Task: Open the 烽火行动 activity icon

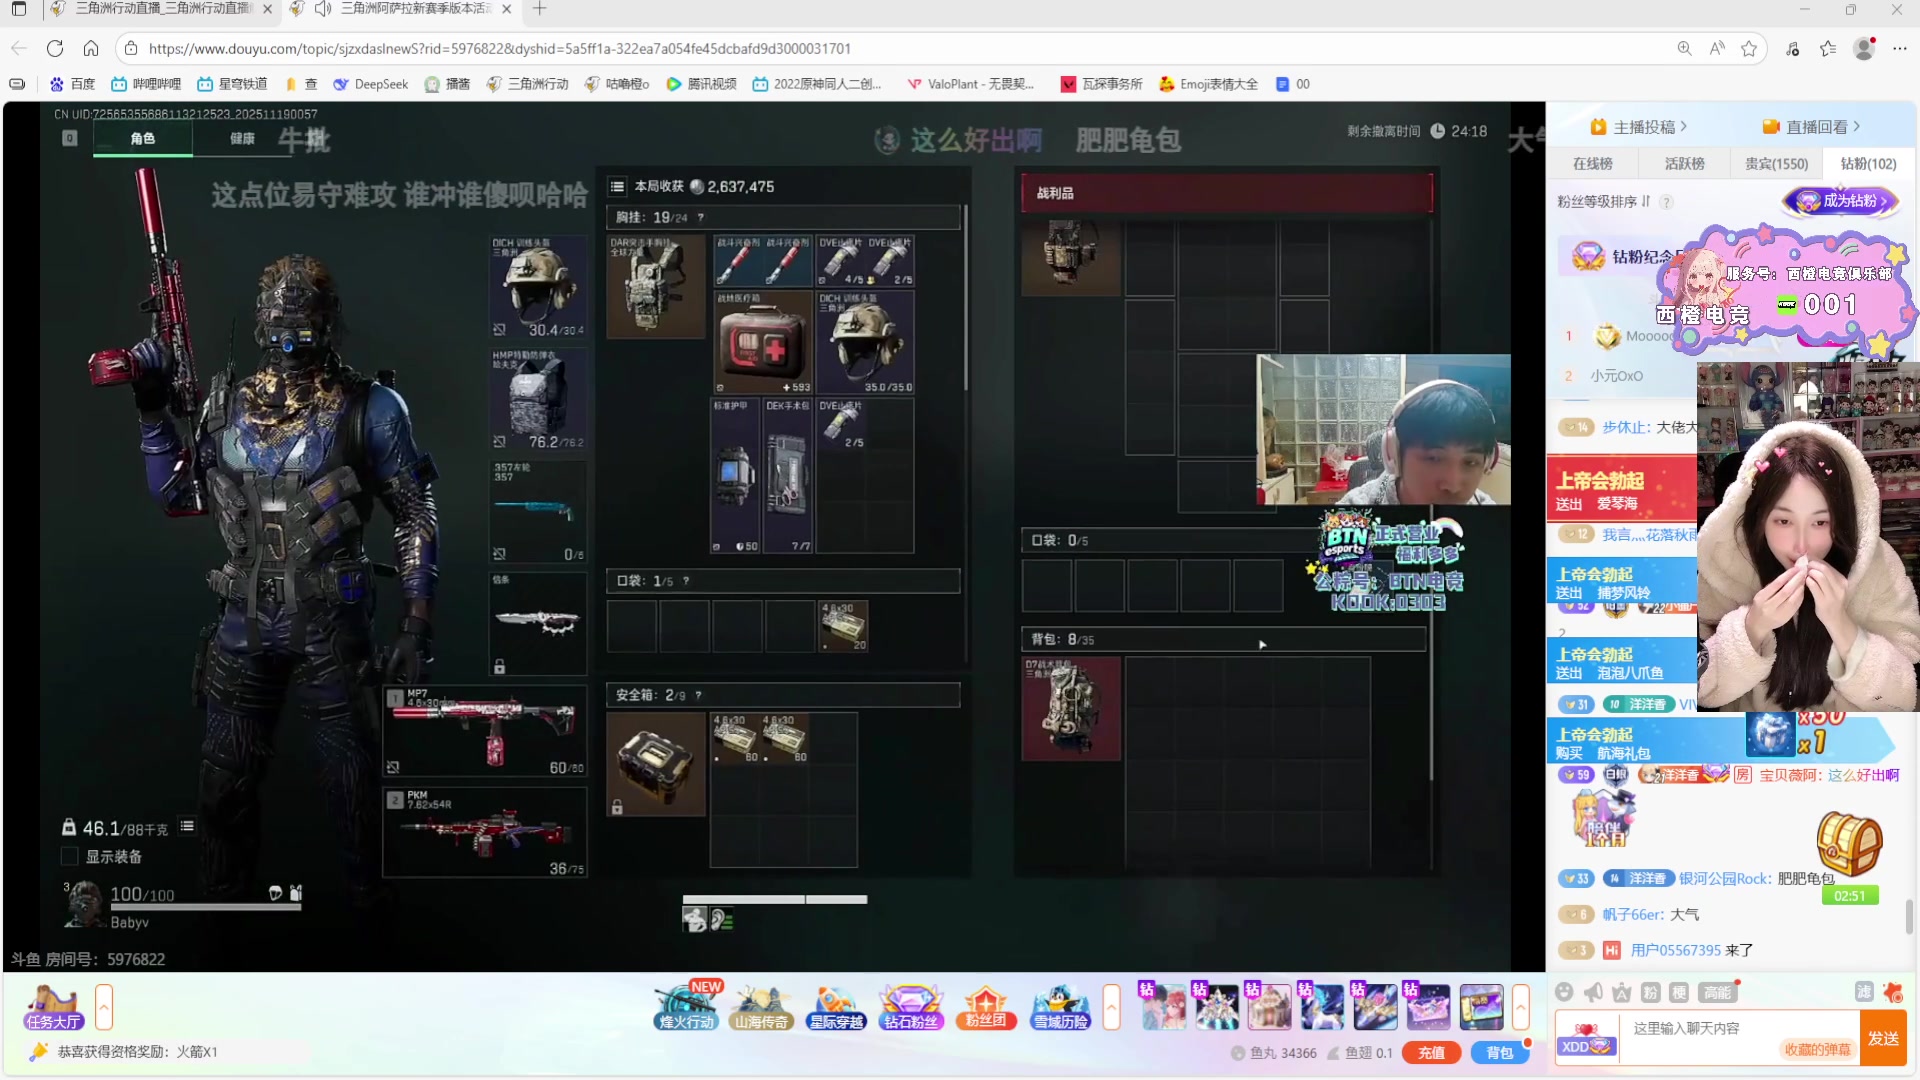Action: (x=687, y=1007)
